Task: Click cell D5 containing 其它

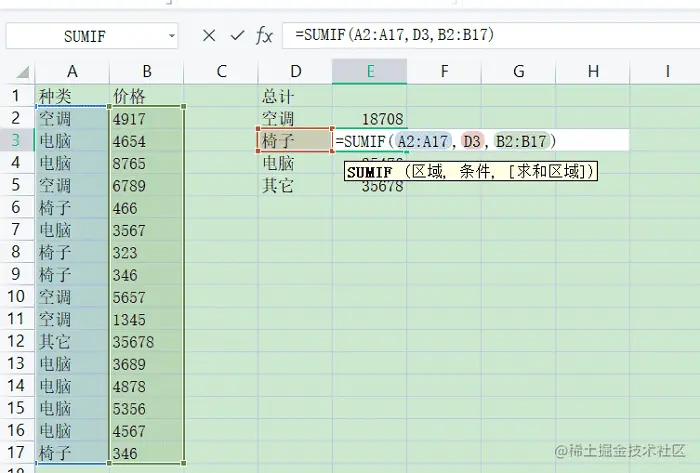Action: [295, 185]
